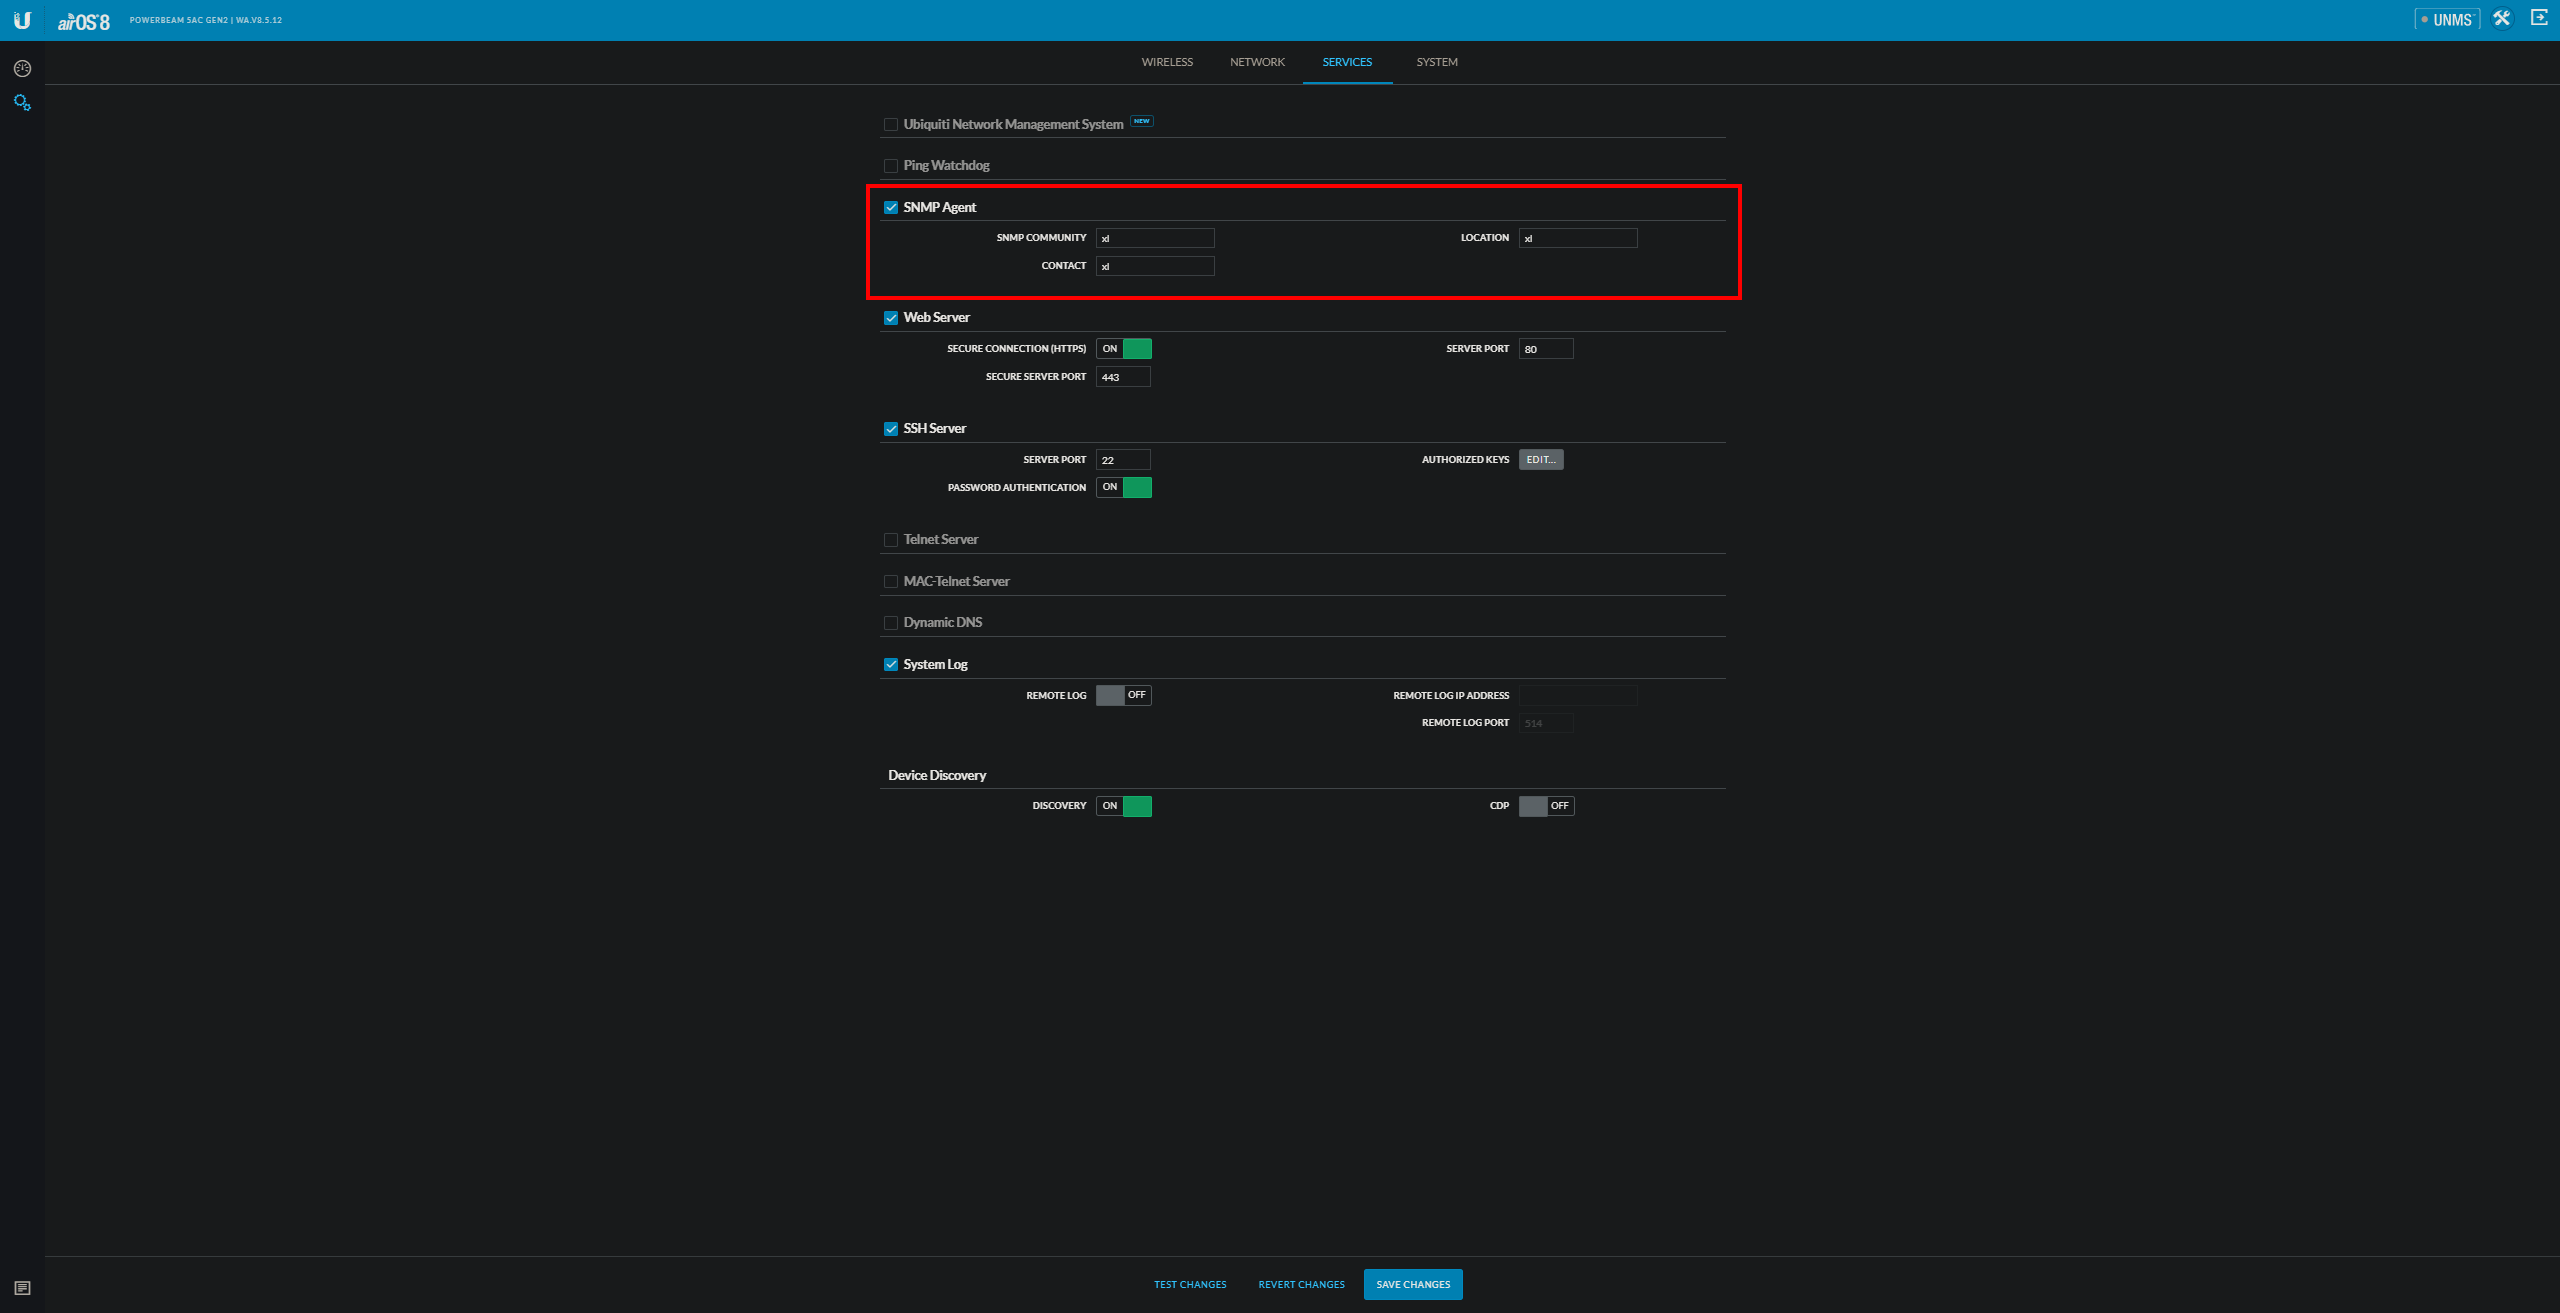This screenshot has width=2560, height=1313.
Task: Enable the Ping Watchdog checkbox
Action: (891, 166)
